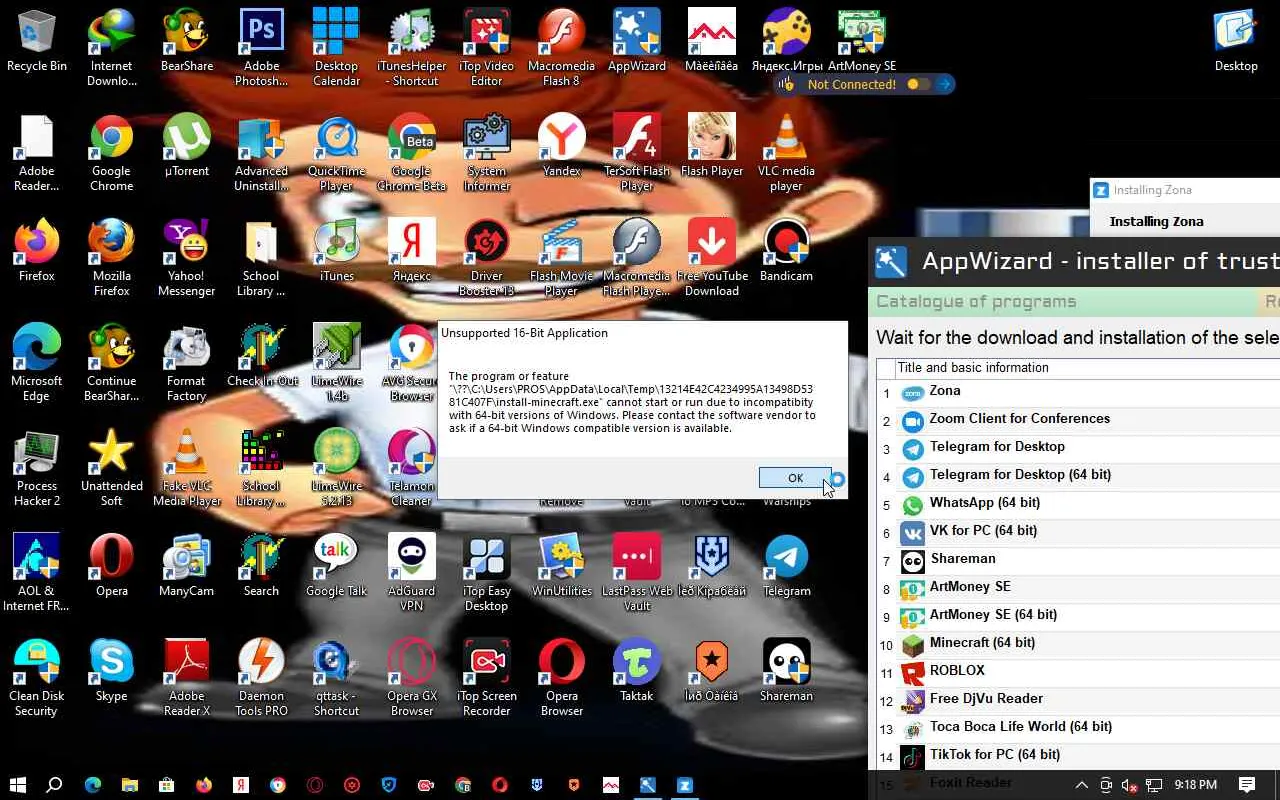Open the AdGuard VPN desktop shortcut

coord(412,573)
